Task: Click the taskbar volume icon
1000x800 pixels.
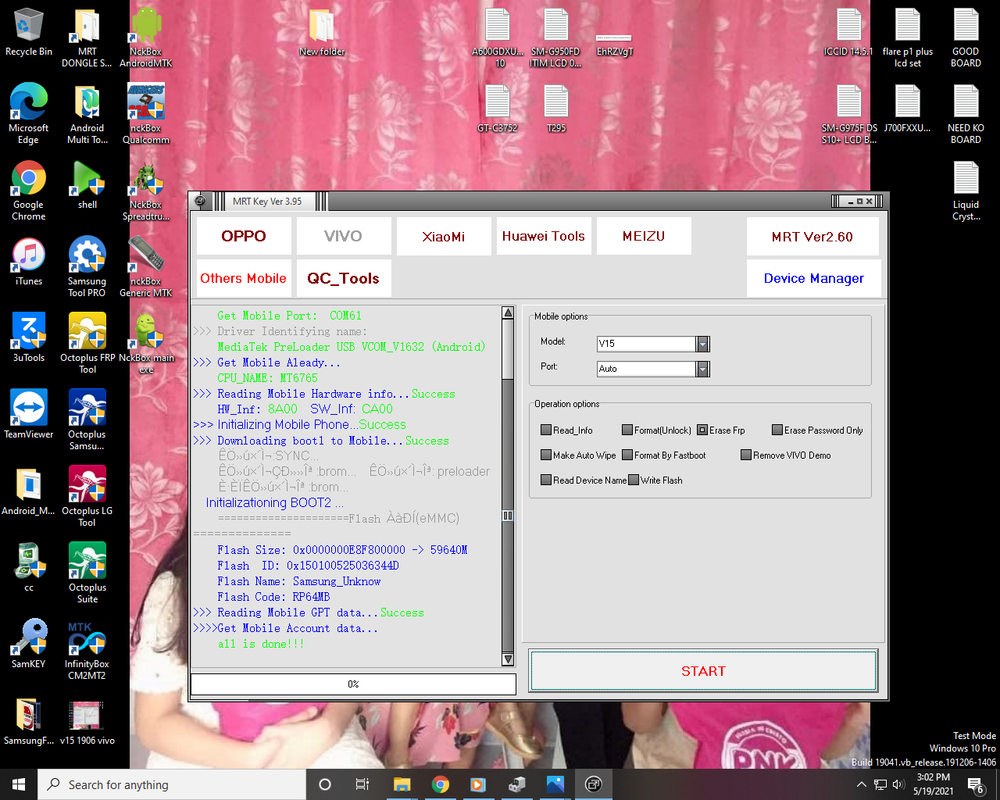Action: [898, 785]
